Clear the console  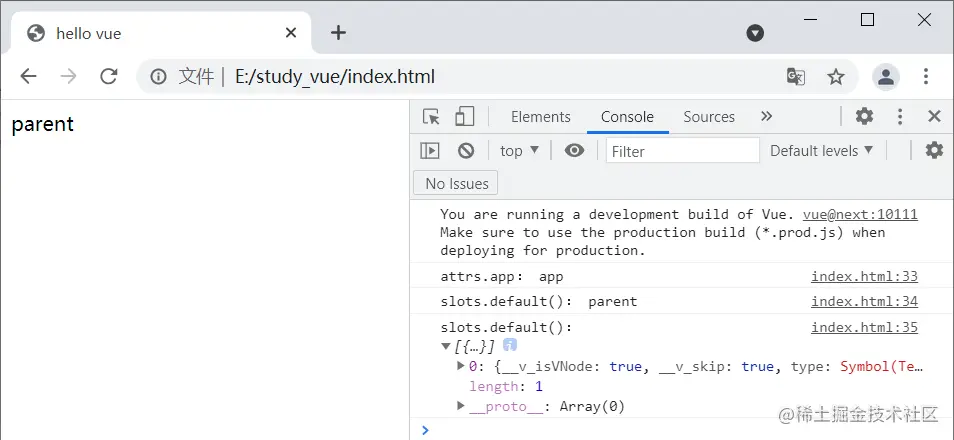[466, 150]
